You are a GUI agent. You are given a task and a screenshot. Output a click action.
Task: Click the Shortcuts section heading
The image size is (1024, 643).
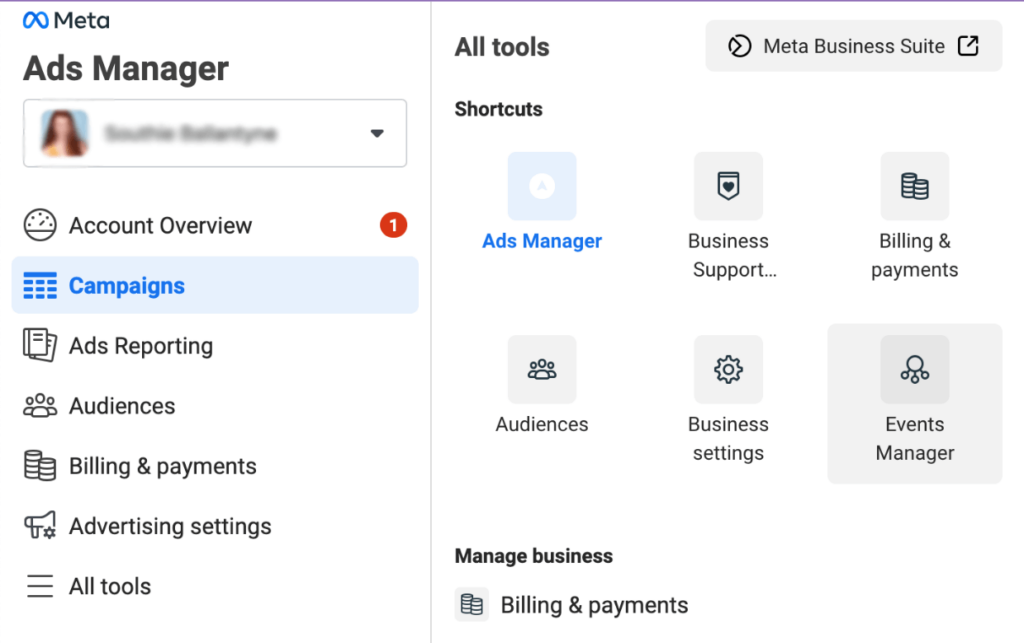498,109
